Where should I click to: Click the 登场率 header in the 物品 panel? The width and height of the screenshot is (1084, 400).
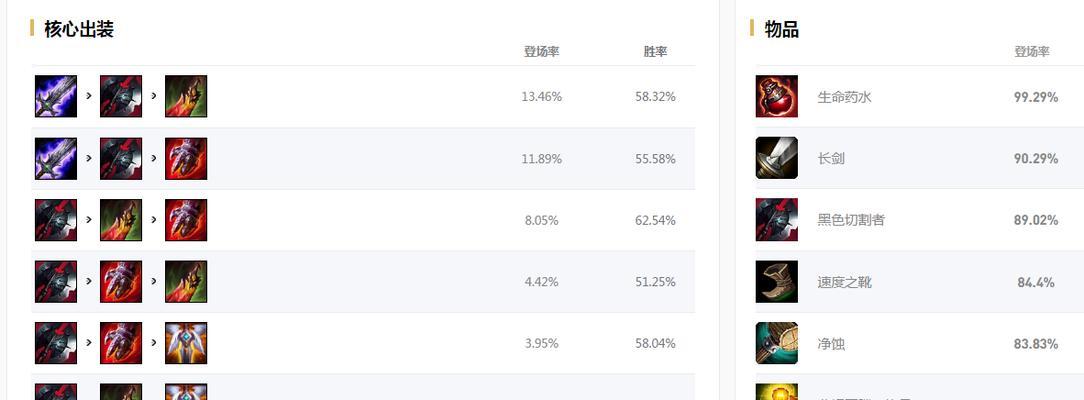pyautogui.click(x=1031, y=52)
